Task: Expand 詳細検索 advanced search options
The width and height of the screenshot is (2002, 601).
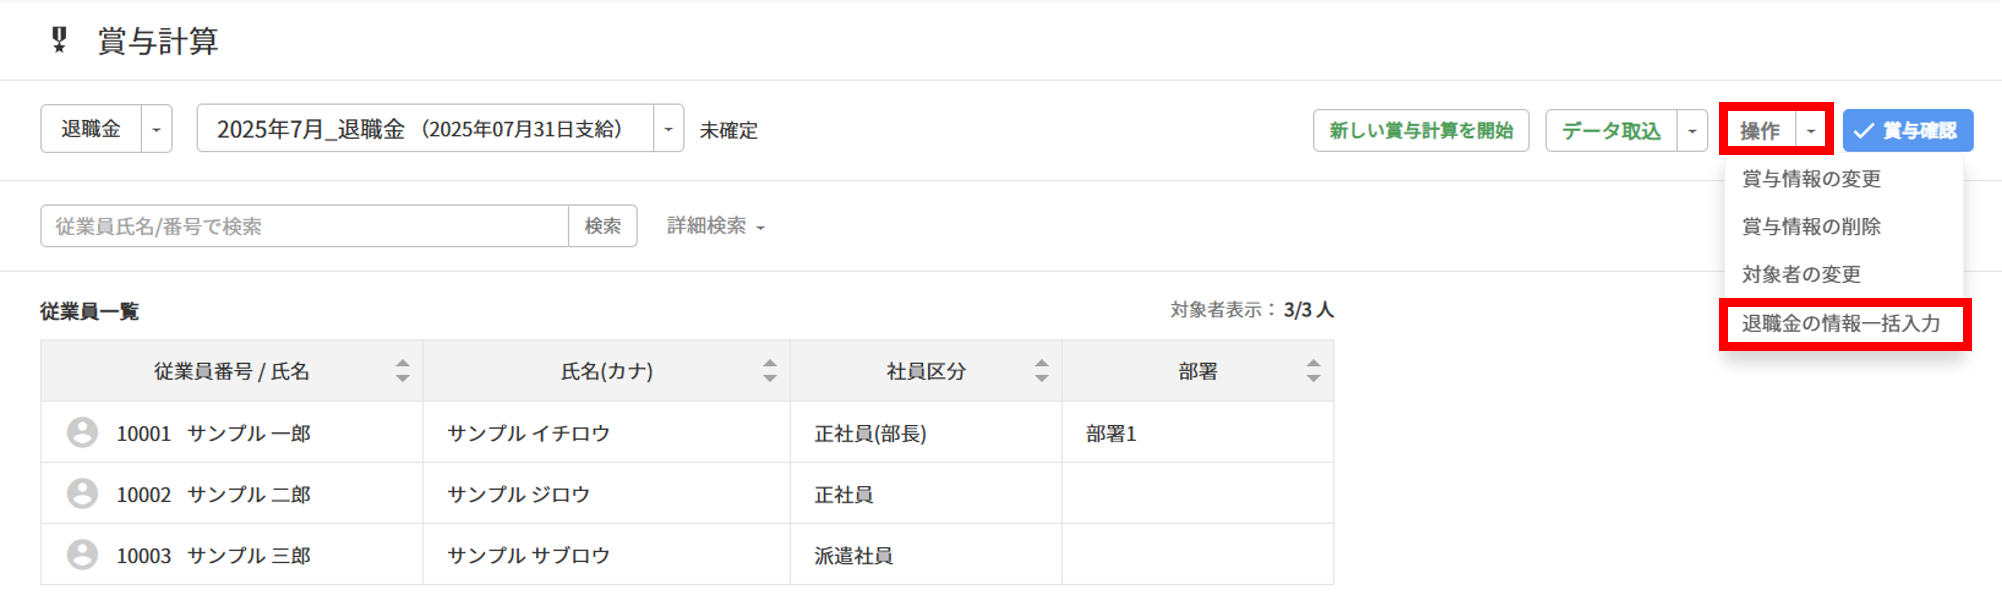Action: [x=715, y=226]
